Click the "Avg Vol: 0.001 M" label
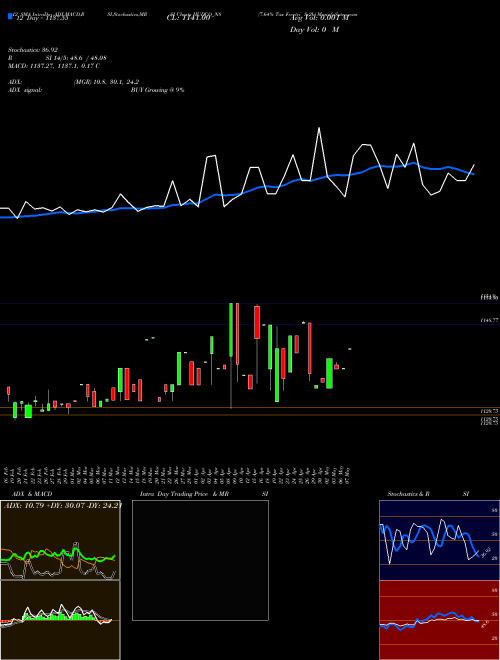Screen dimensions: 500x660 coord(319,18)
